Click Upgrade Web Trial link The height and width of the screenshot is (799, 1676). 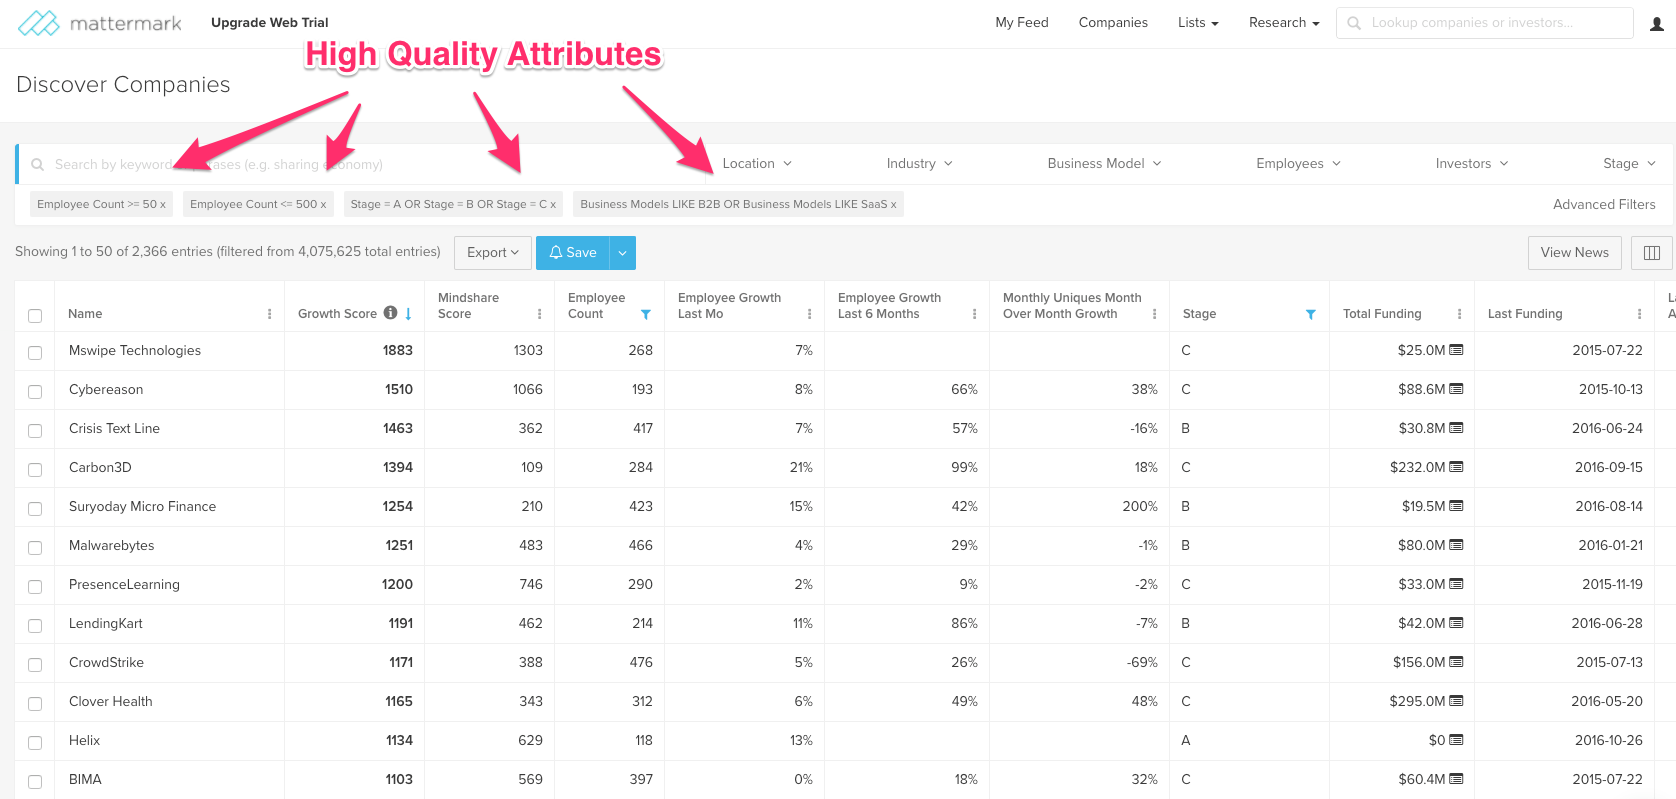[270, 23]
